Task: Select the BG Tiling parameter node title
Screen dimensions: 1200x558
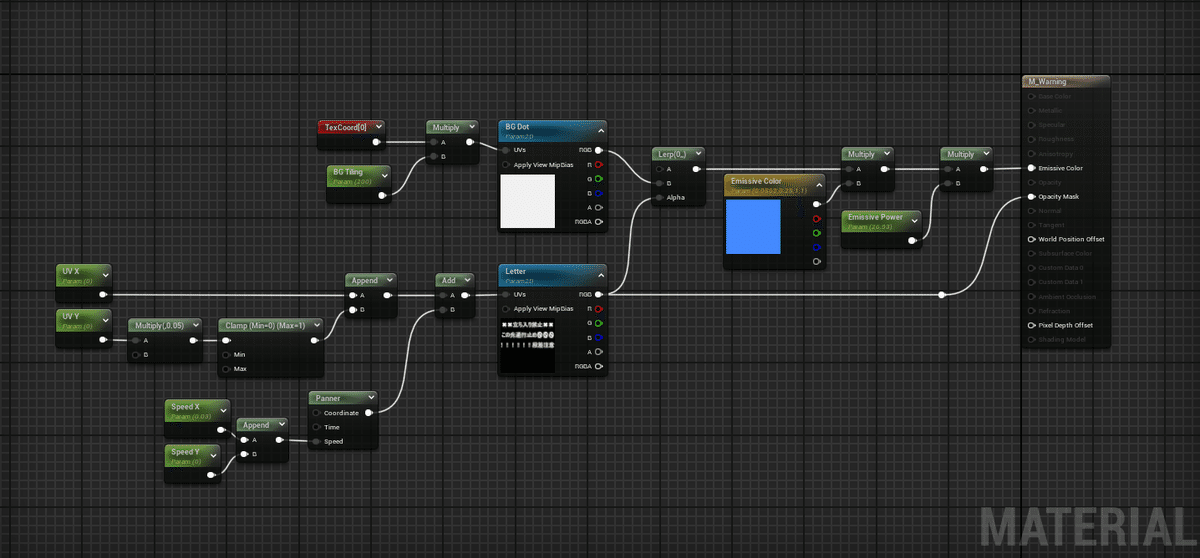Action: pyautogui.click(x=349, y=172)
